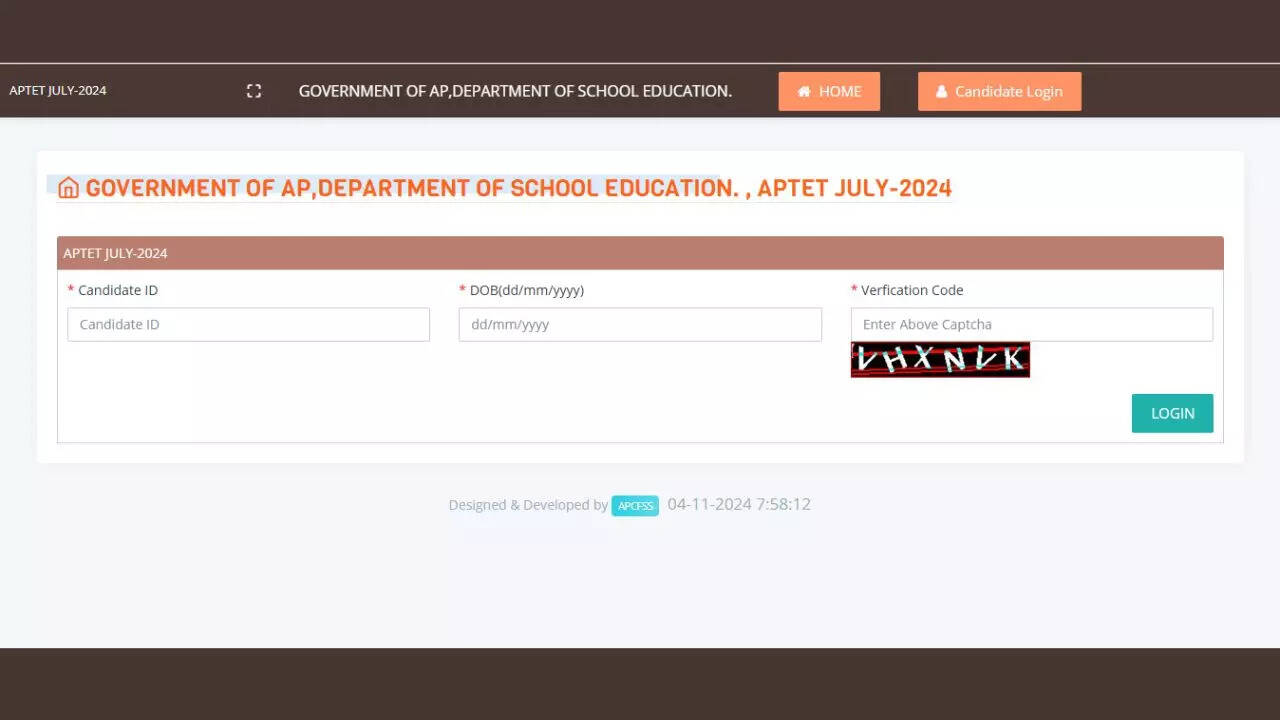Click the white department title in navbar
Viewport: 1280px width, 720px height.
(515, 91)
